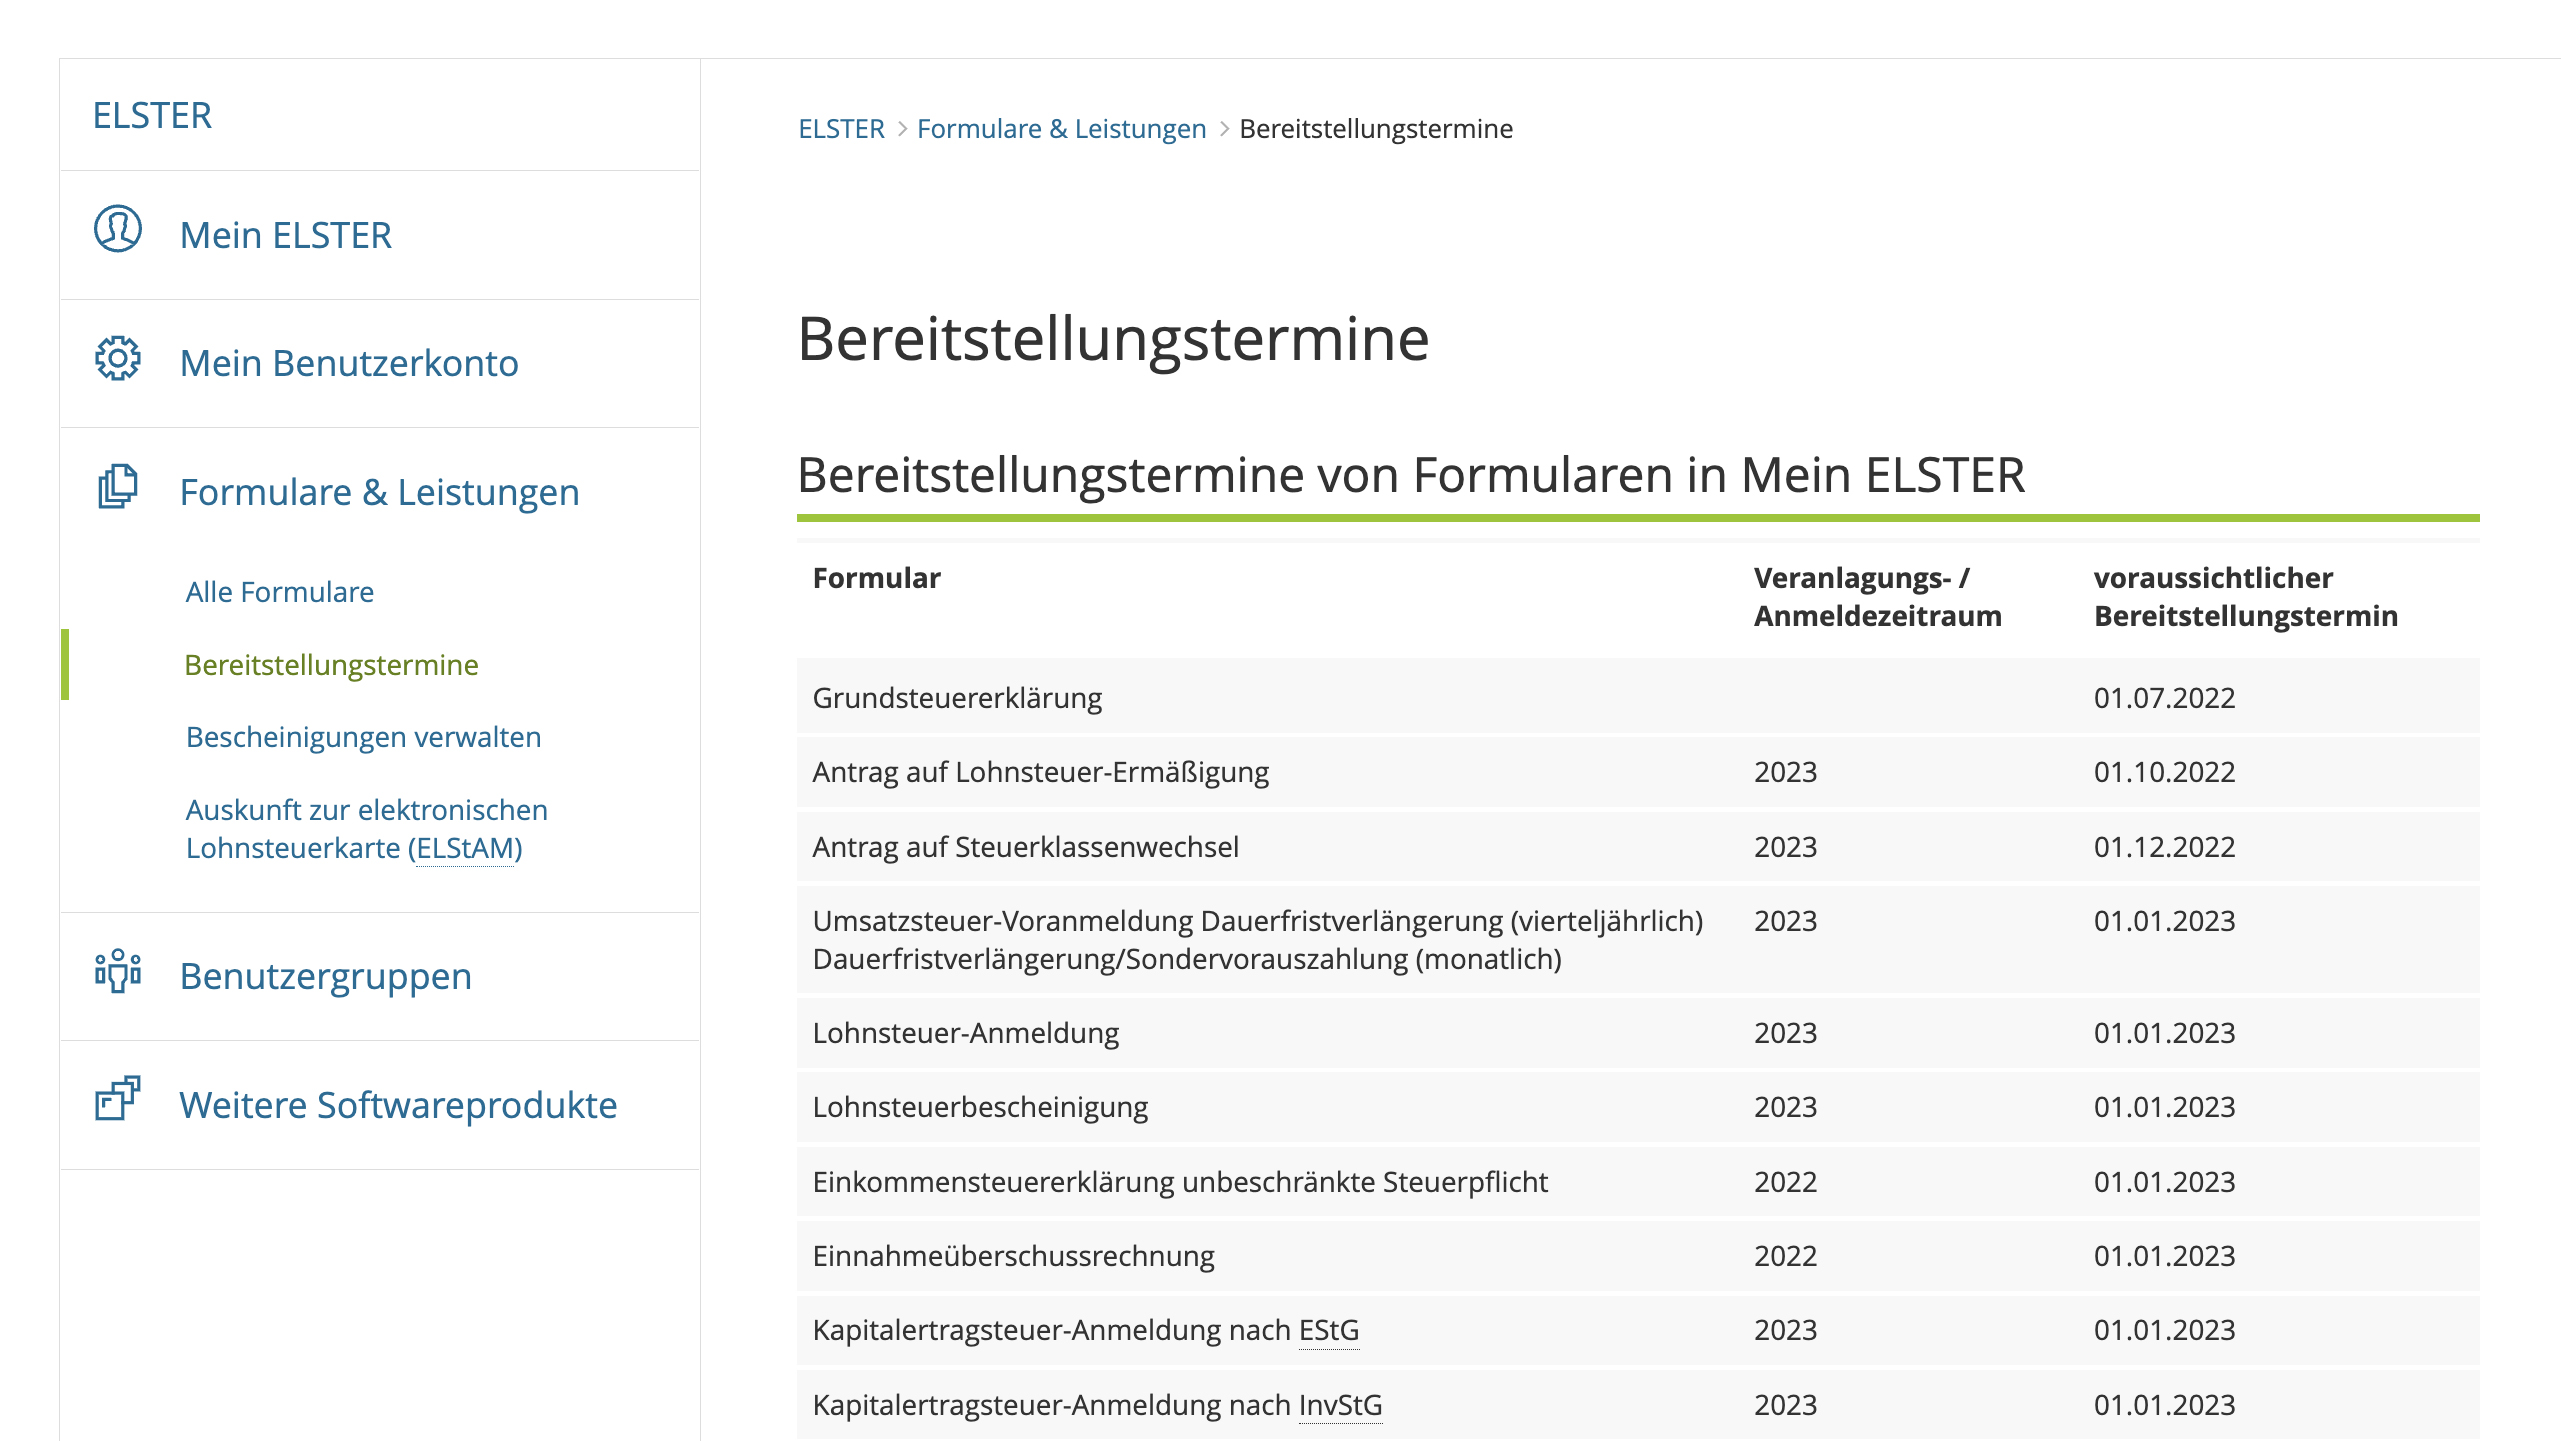Open the ELSTER home link in sidebar
This screenshot has width=2561, height=1441.
152,115
